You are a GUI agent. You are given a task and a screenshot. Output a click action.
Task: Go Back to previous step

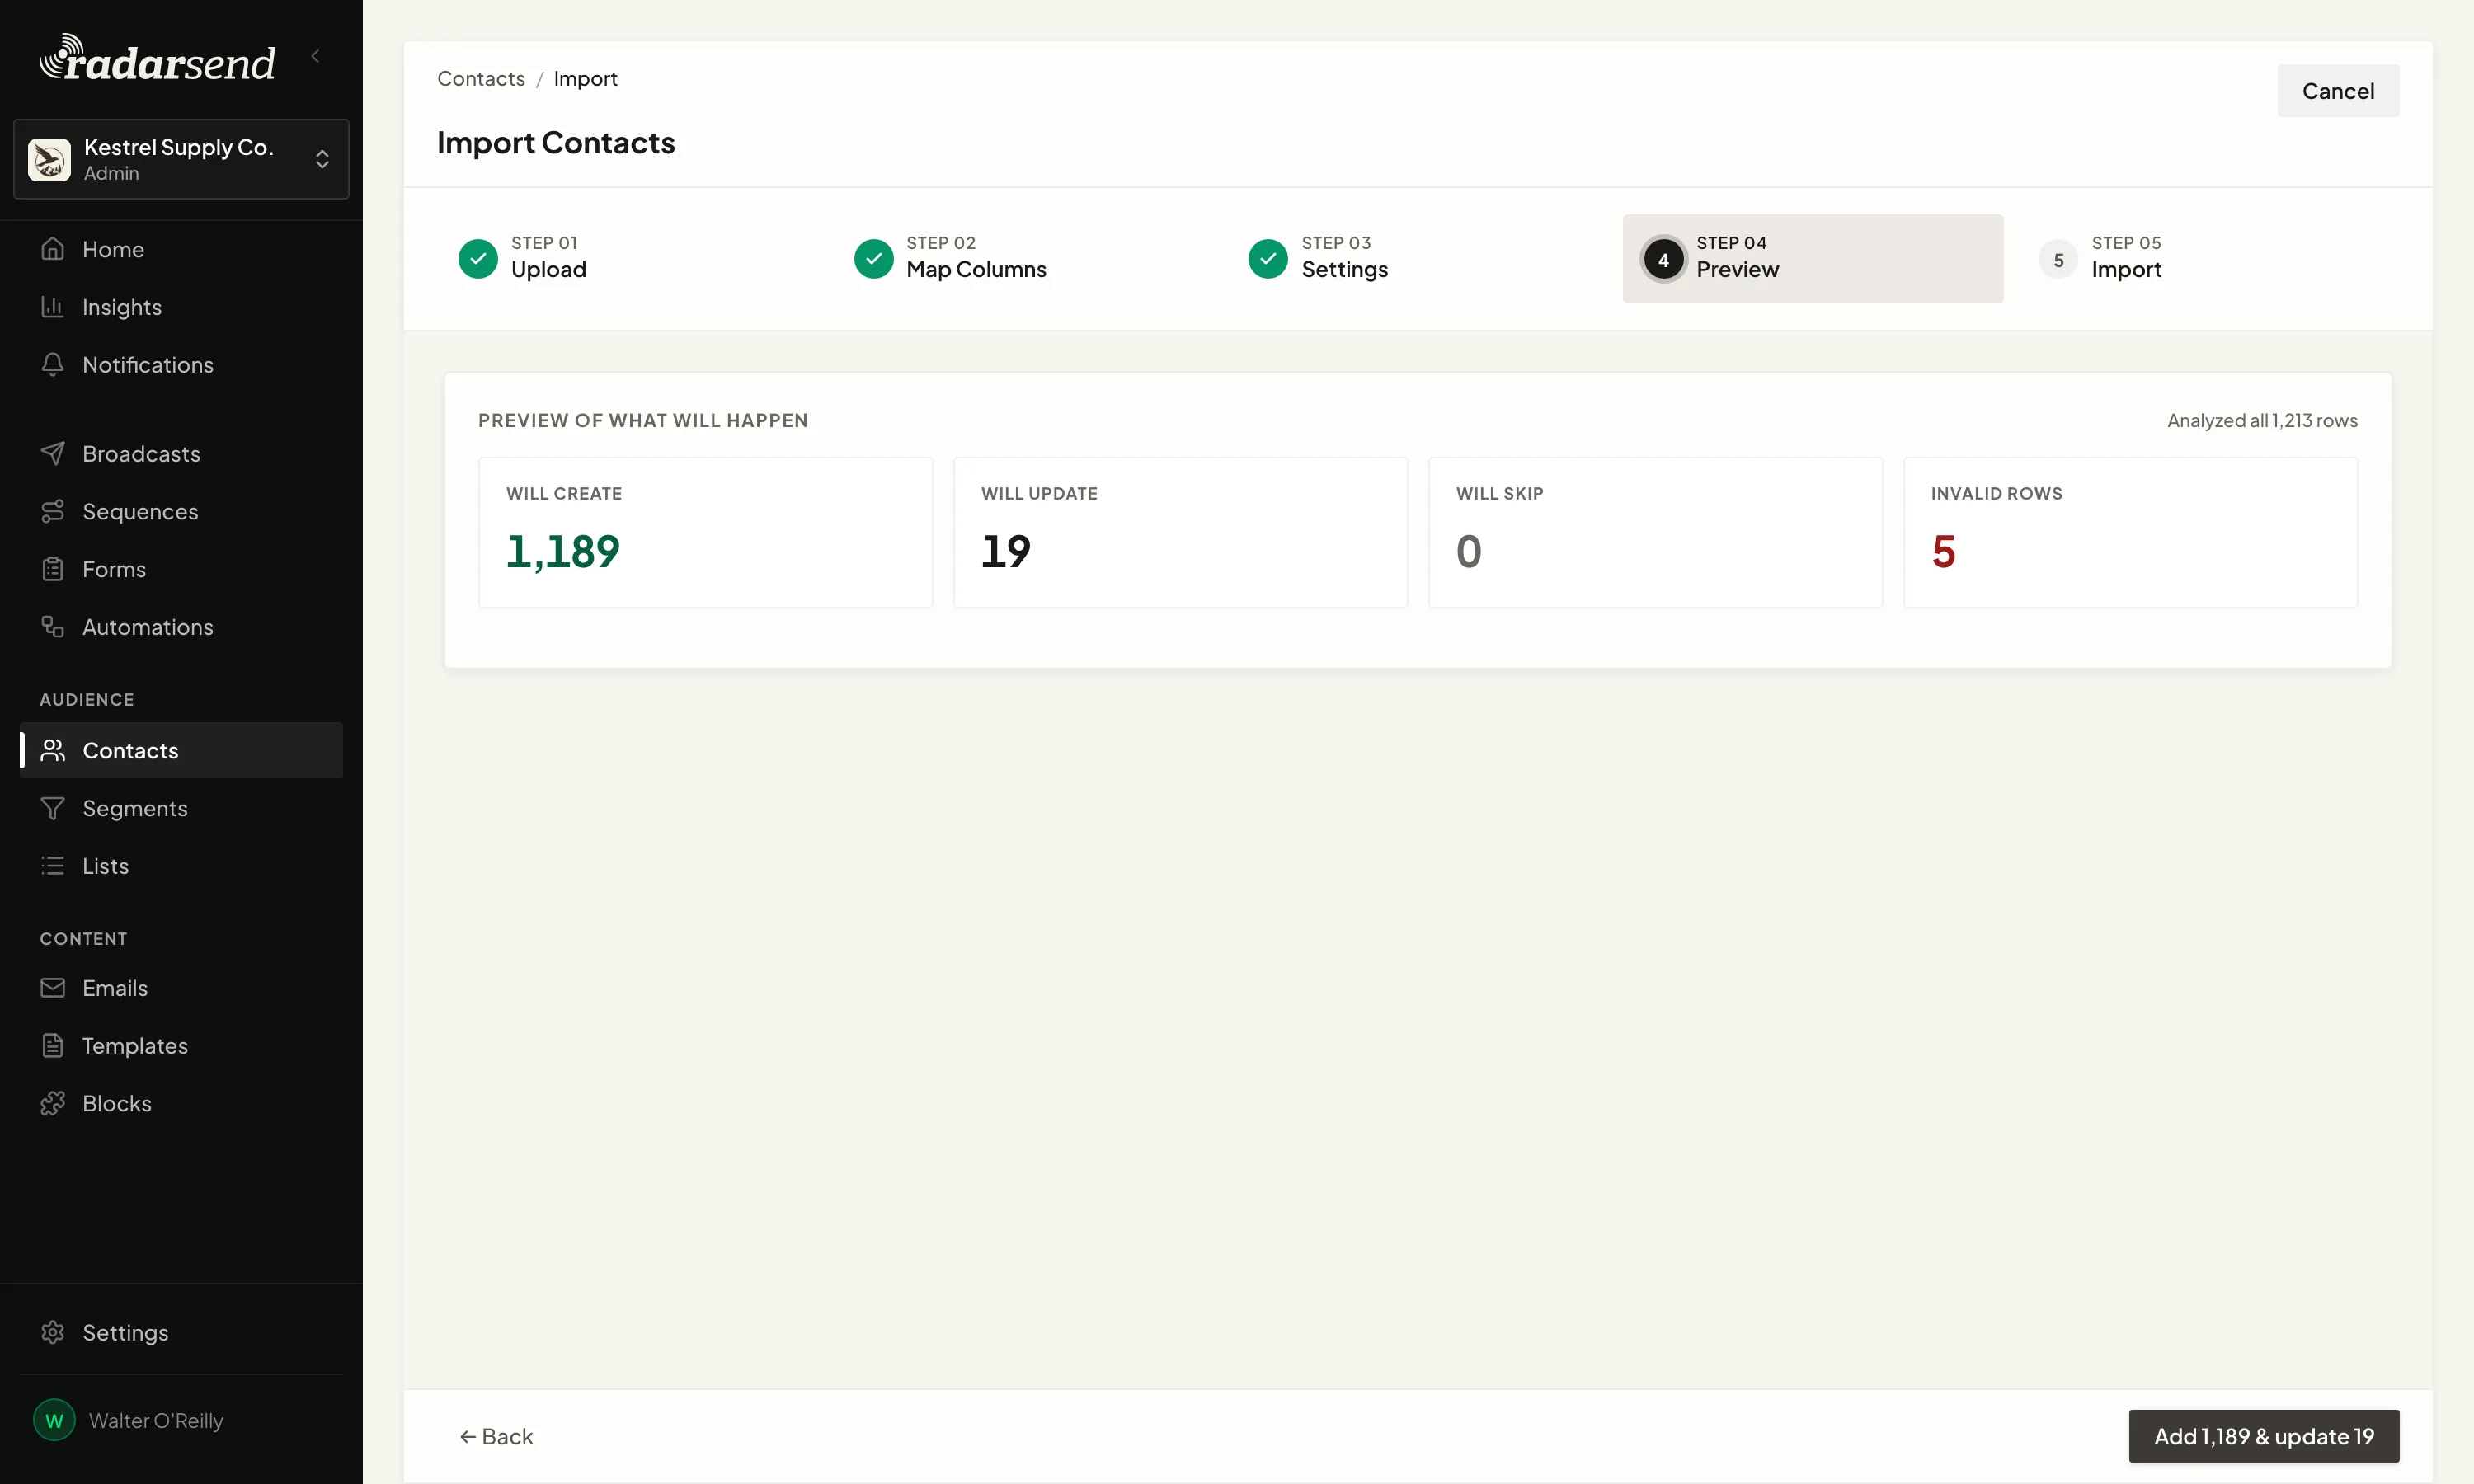(496, 1437)
